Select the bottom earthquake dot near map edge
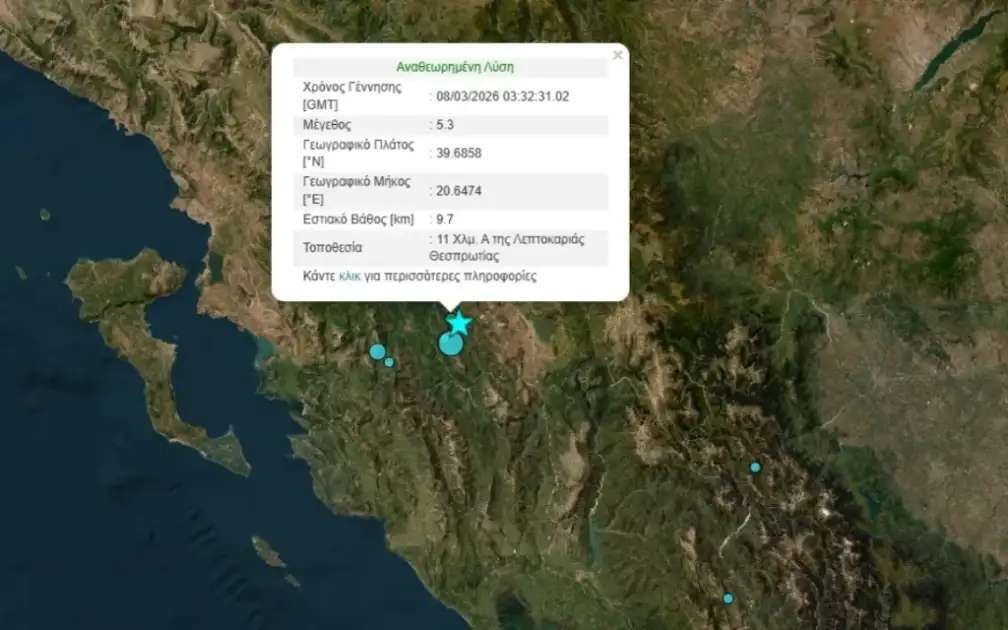The width and height of the screenshot is (1008, 630). pos(727,596)
